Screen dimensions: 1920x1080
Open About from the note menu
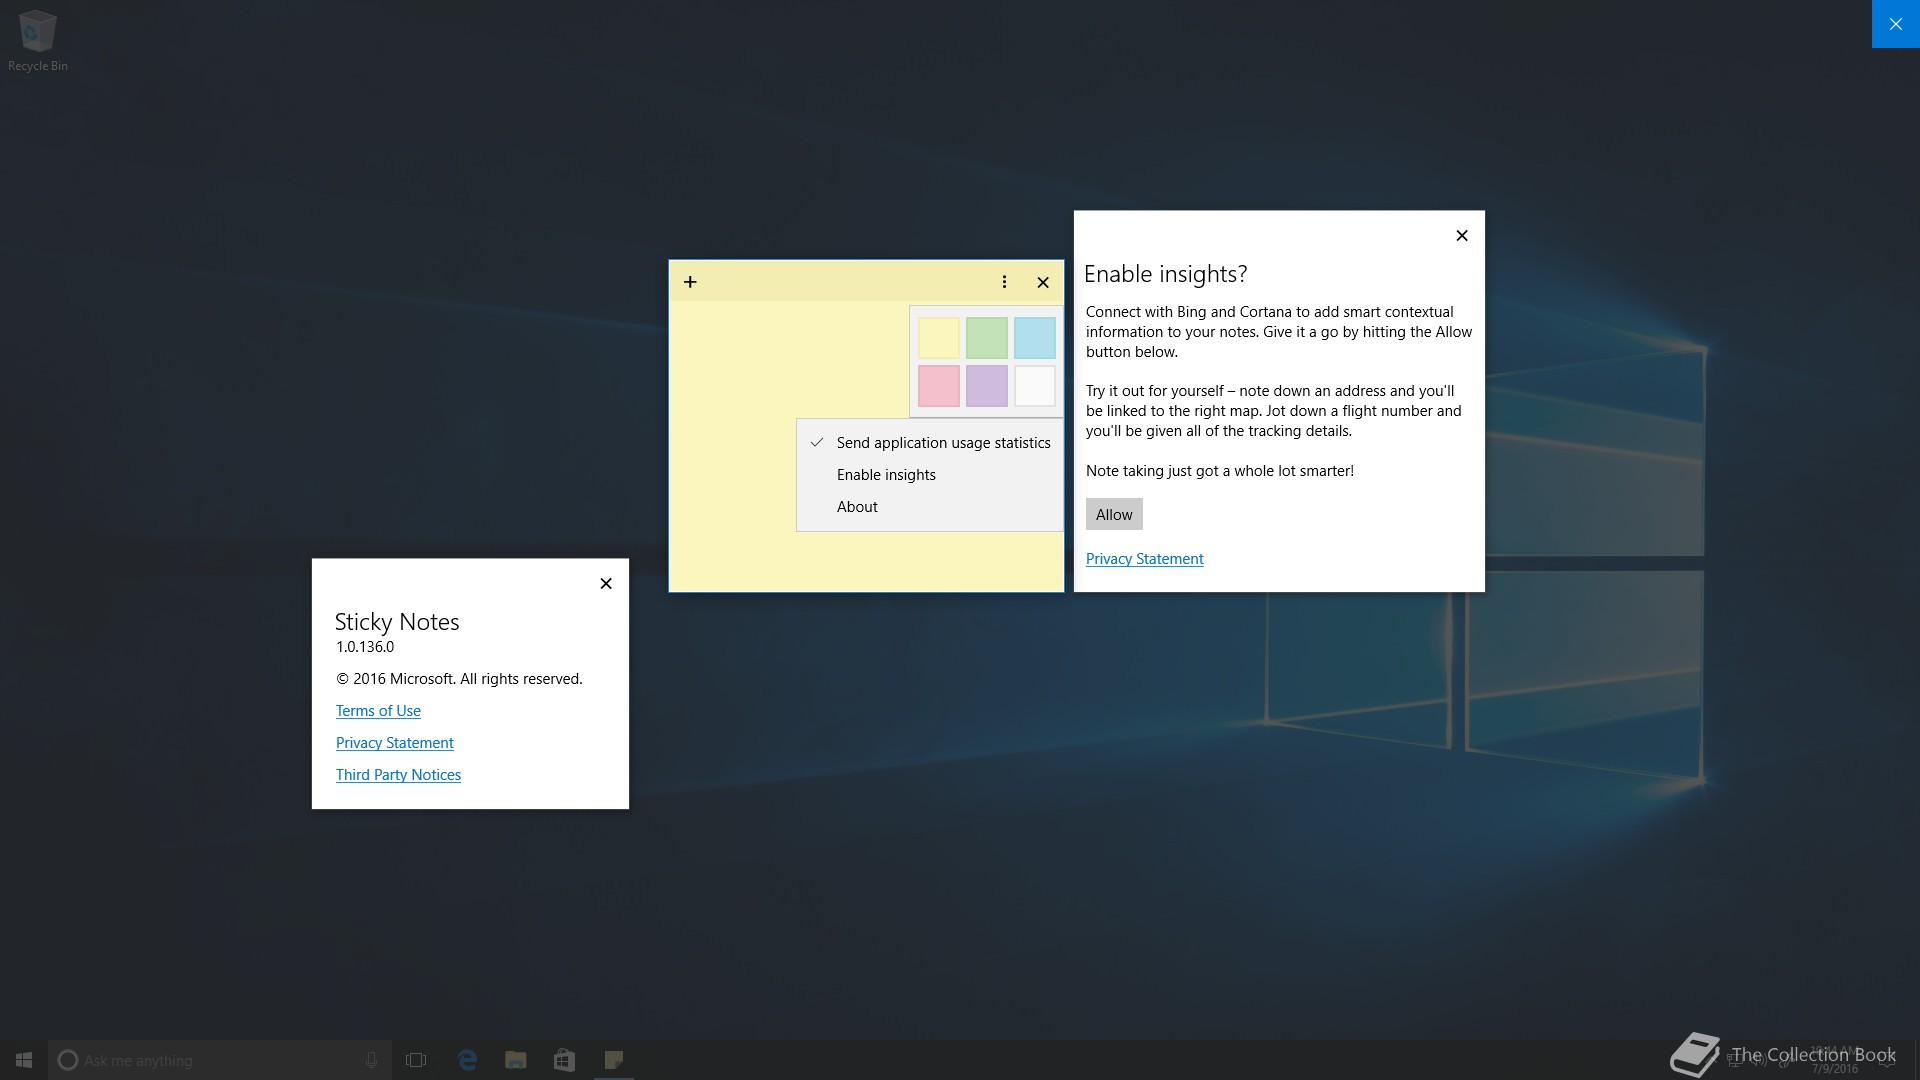click(930, 507)
